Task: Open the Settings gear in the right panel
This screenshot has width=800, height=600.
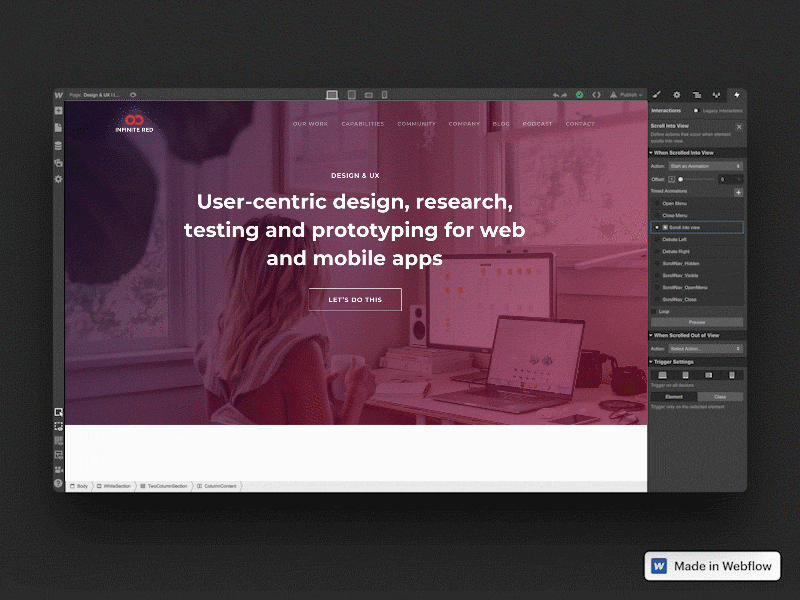Action: pos(676,95)
